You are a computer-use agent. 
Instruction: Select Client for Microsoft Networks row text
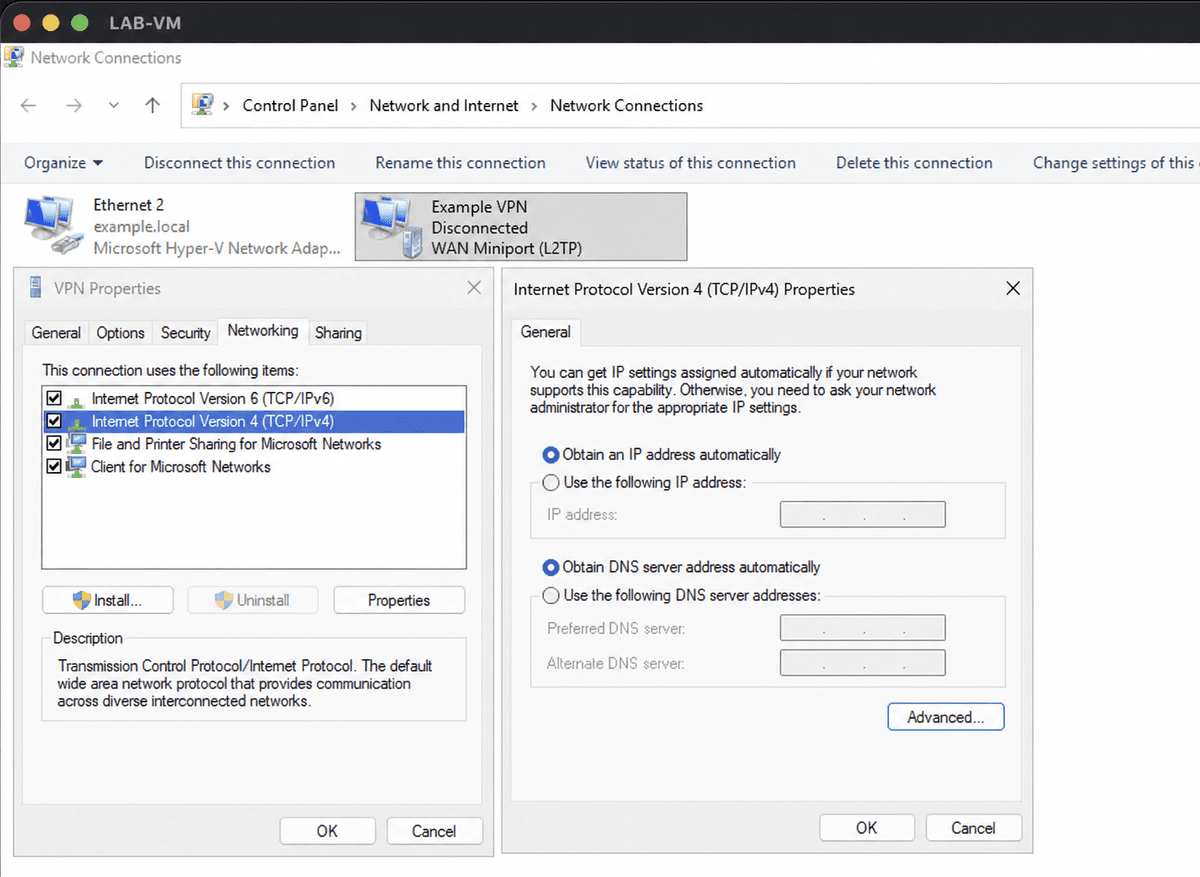coord(181,466)
